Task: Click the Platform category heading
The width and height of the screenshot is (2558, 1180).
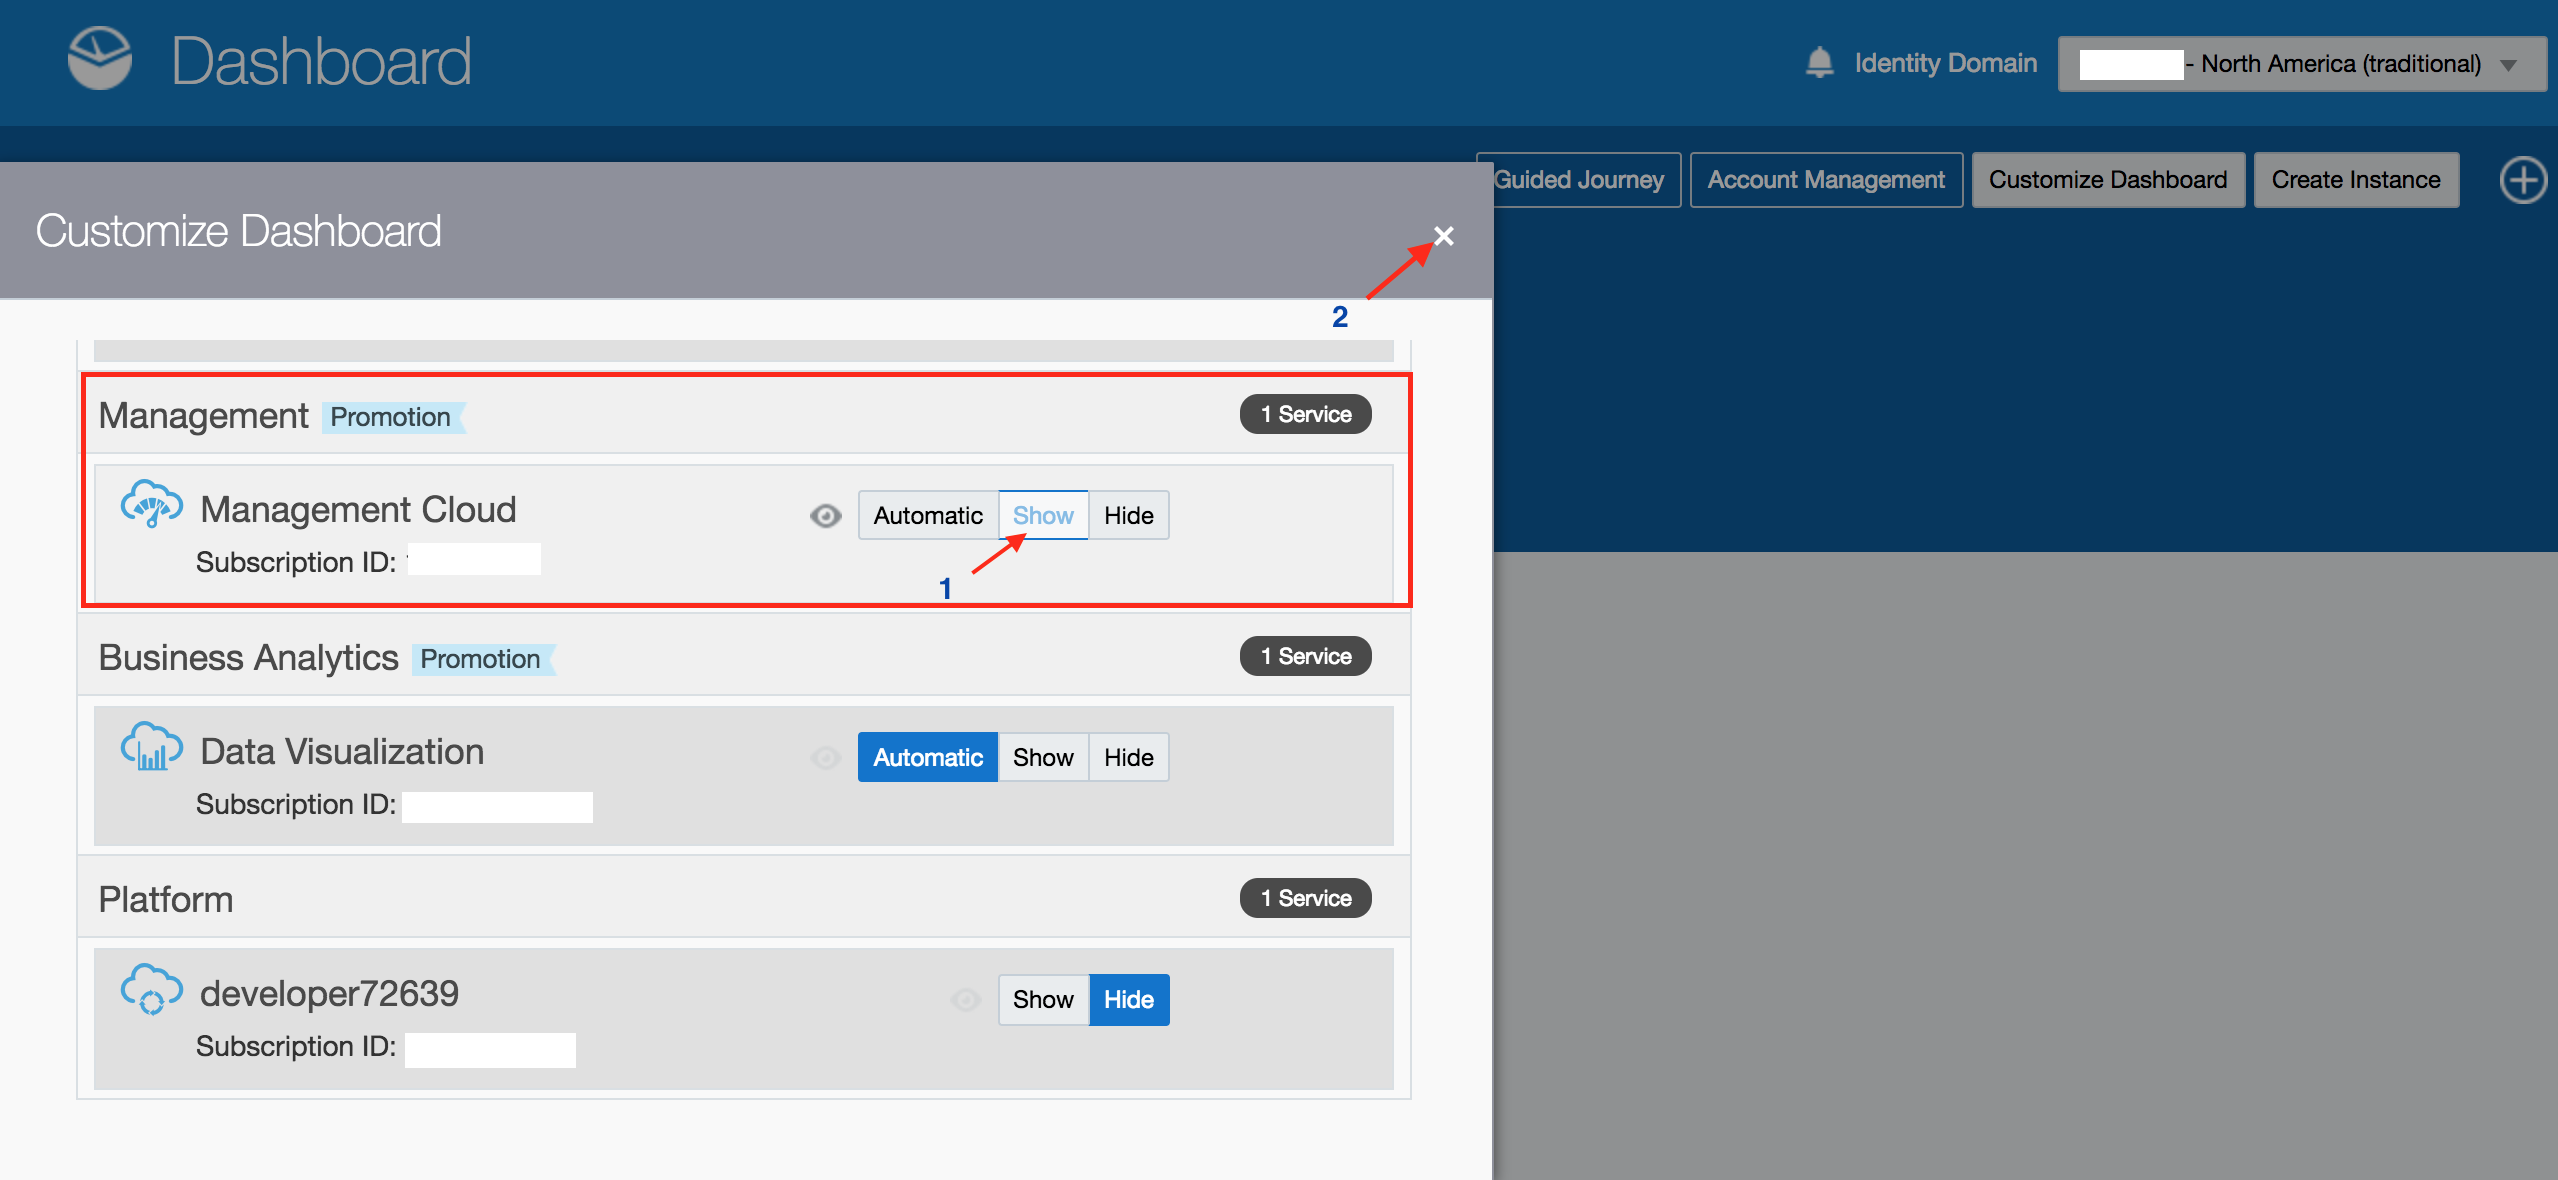Action: [x=166, y=899]
